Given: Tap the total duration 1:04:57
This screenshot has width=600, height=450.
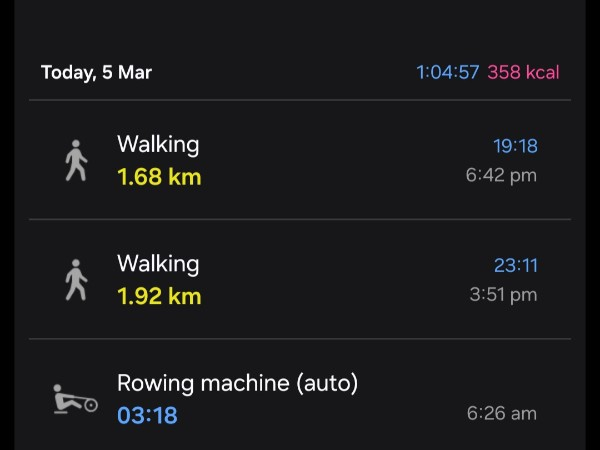Looking at the screenshot, I should [448, 73].
